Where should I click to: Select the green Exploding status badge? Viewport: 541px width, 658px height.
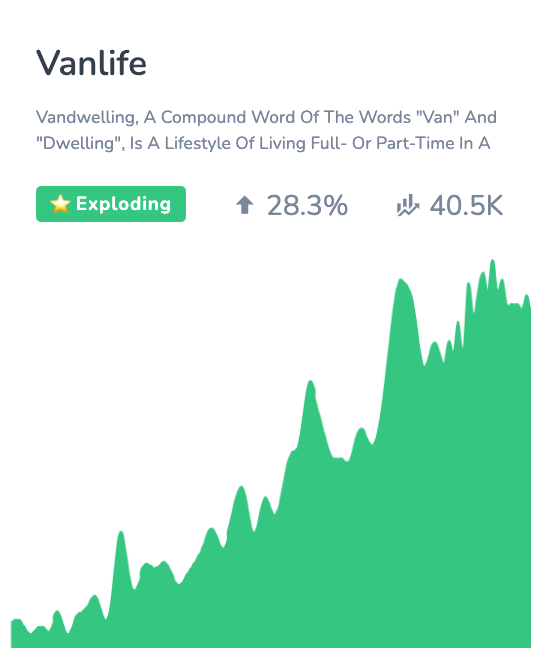tap(111, 204)
